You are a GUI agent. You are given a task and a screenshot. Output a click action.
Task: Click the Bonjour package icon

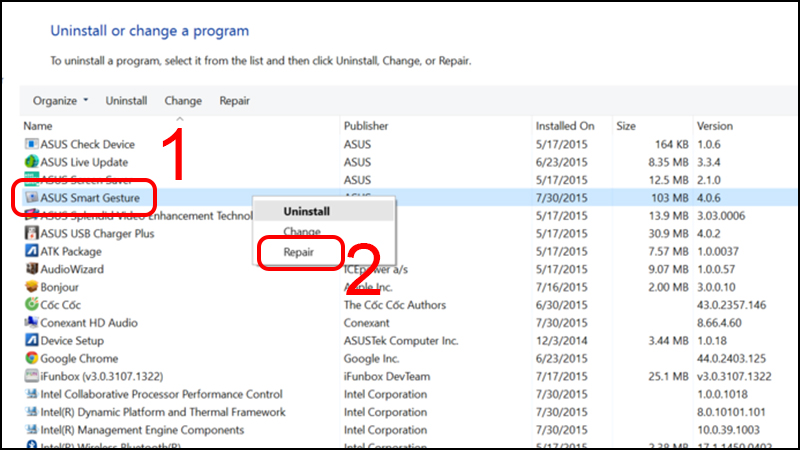31,287
